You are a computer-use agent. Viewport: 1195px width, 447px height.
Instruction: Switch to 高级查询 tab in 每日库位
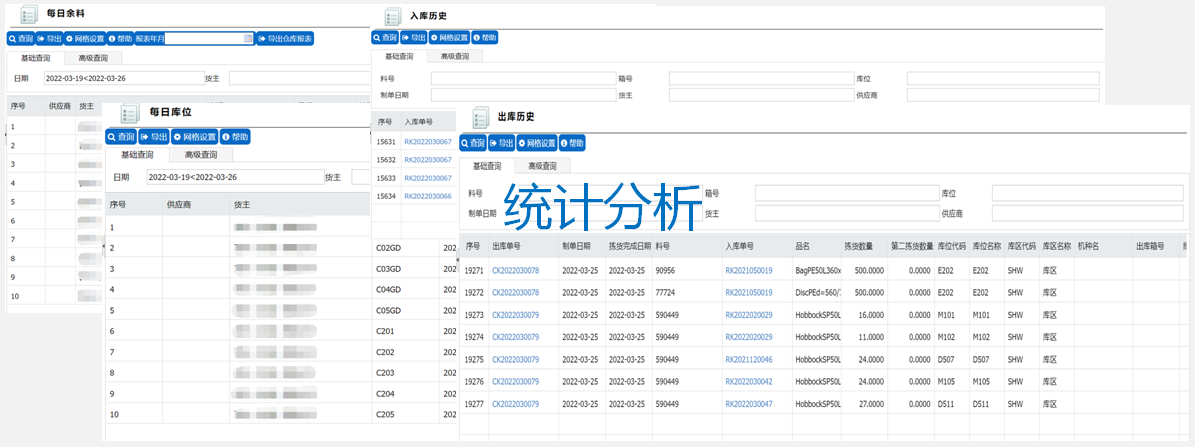(201, 155)
